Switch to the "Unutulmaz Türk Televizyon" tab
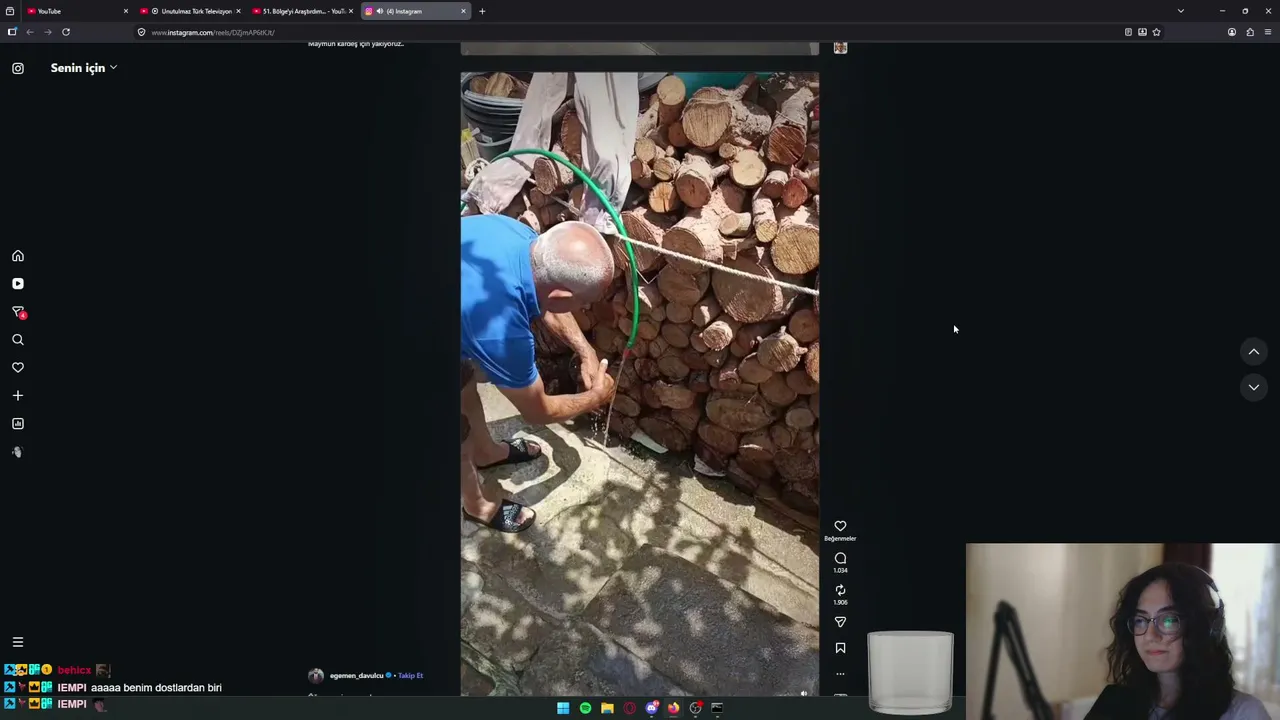Image resolution: width=1280 pixels, height=720 pixels. (x=190, y=11)
